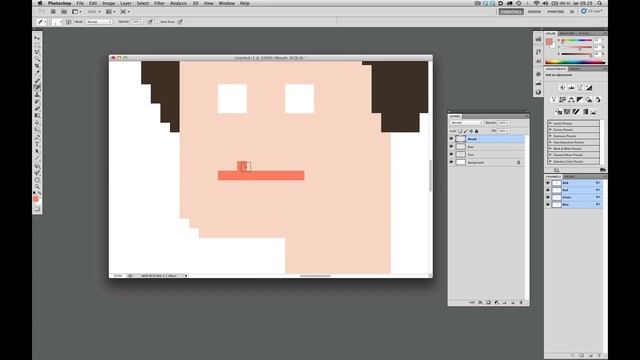Open layer blend mode dropdown
The width and height of the screenshot is (640, 360).
pos(467,123)
